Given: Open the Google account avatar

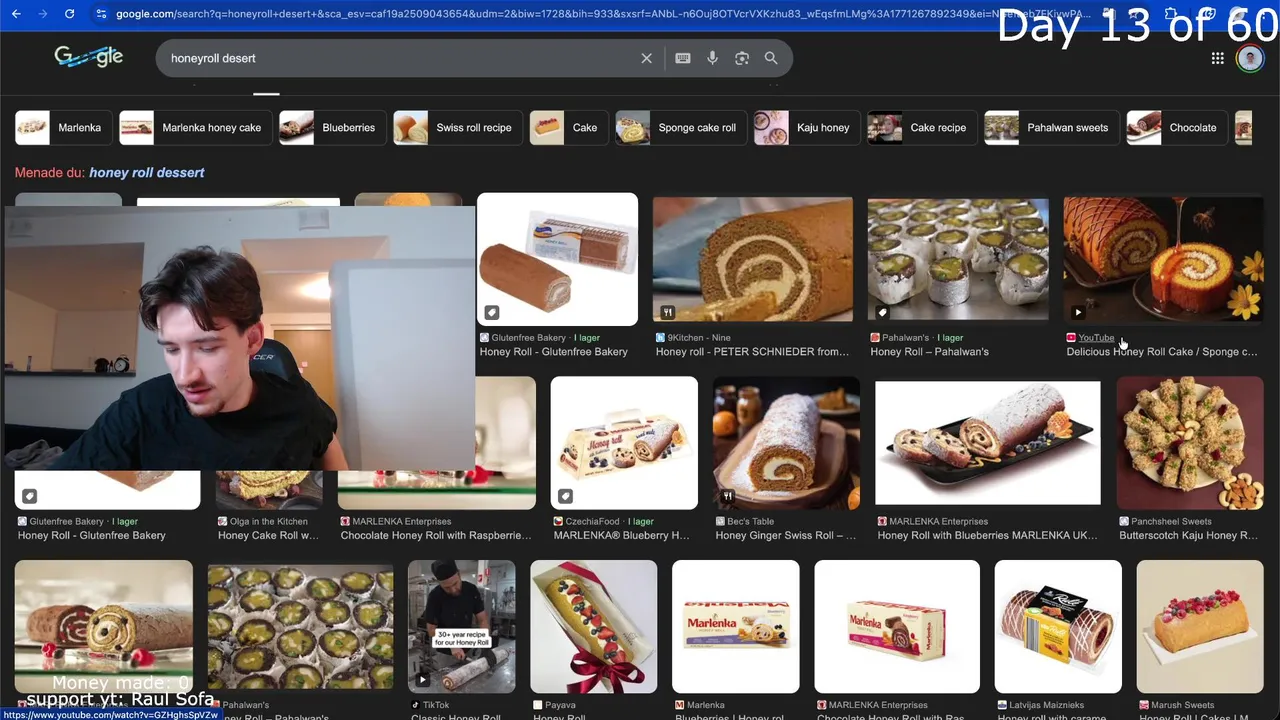Looking at the screenshot, I should pyautogui.click(x=1250, y=58).
